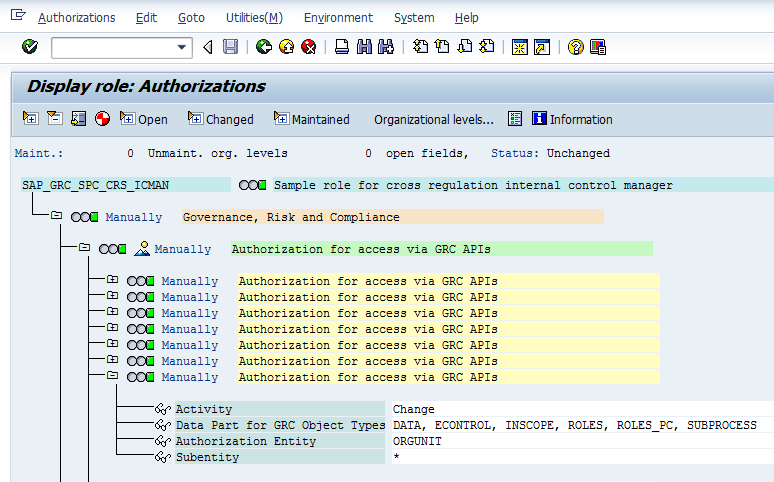Click the red-white Legend circle icon
Screen dimensions: 774x482
102,119
